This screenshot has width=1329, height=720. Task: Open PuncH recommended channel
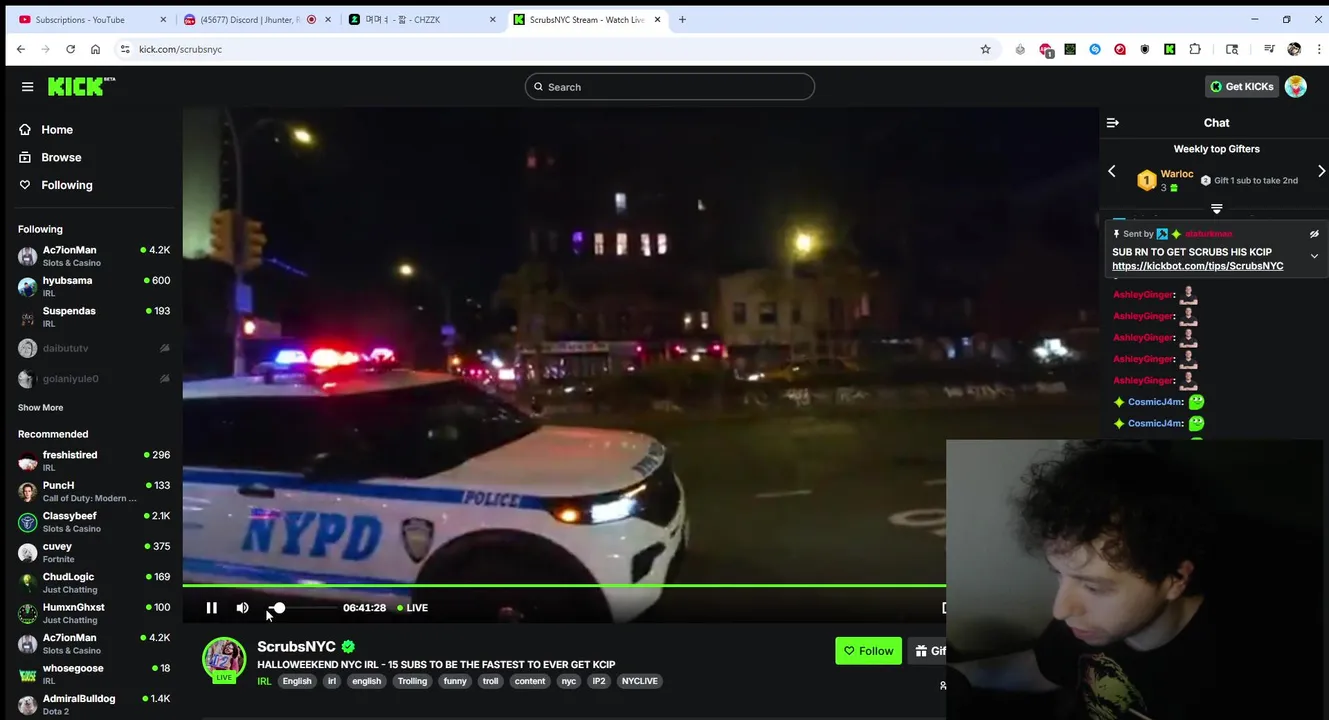[x=94, y=492]
